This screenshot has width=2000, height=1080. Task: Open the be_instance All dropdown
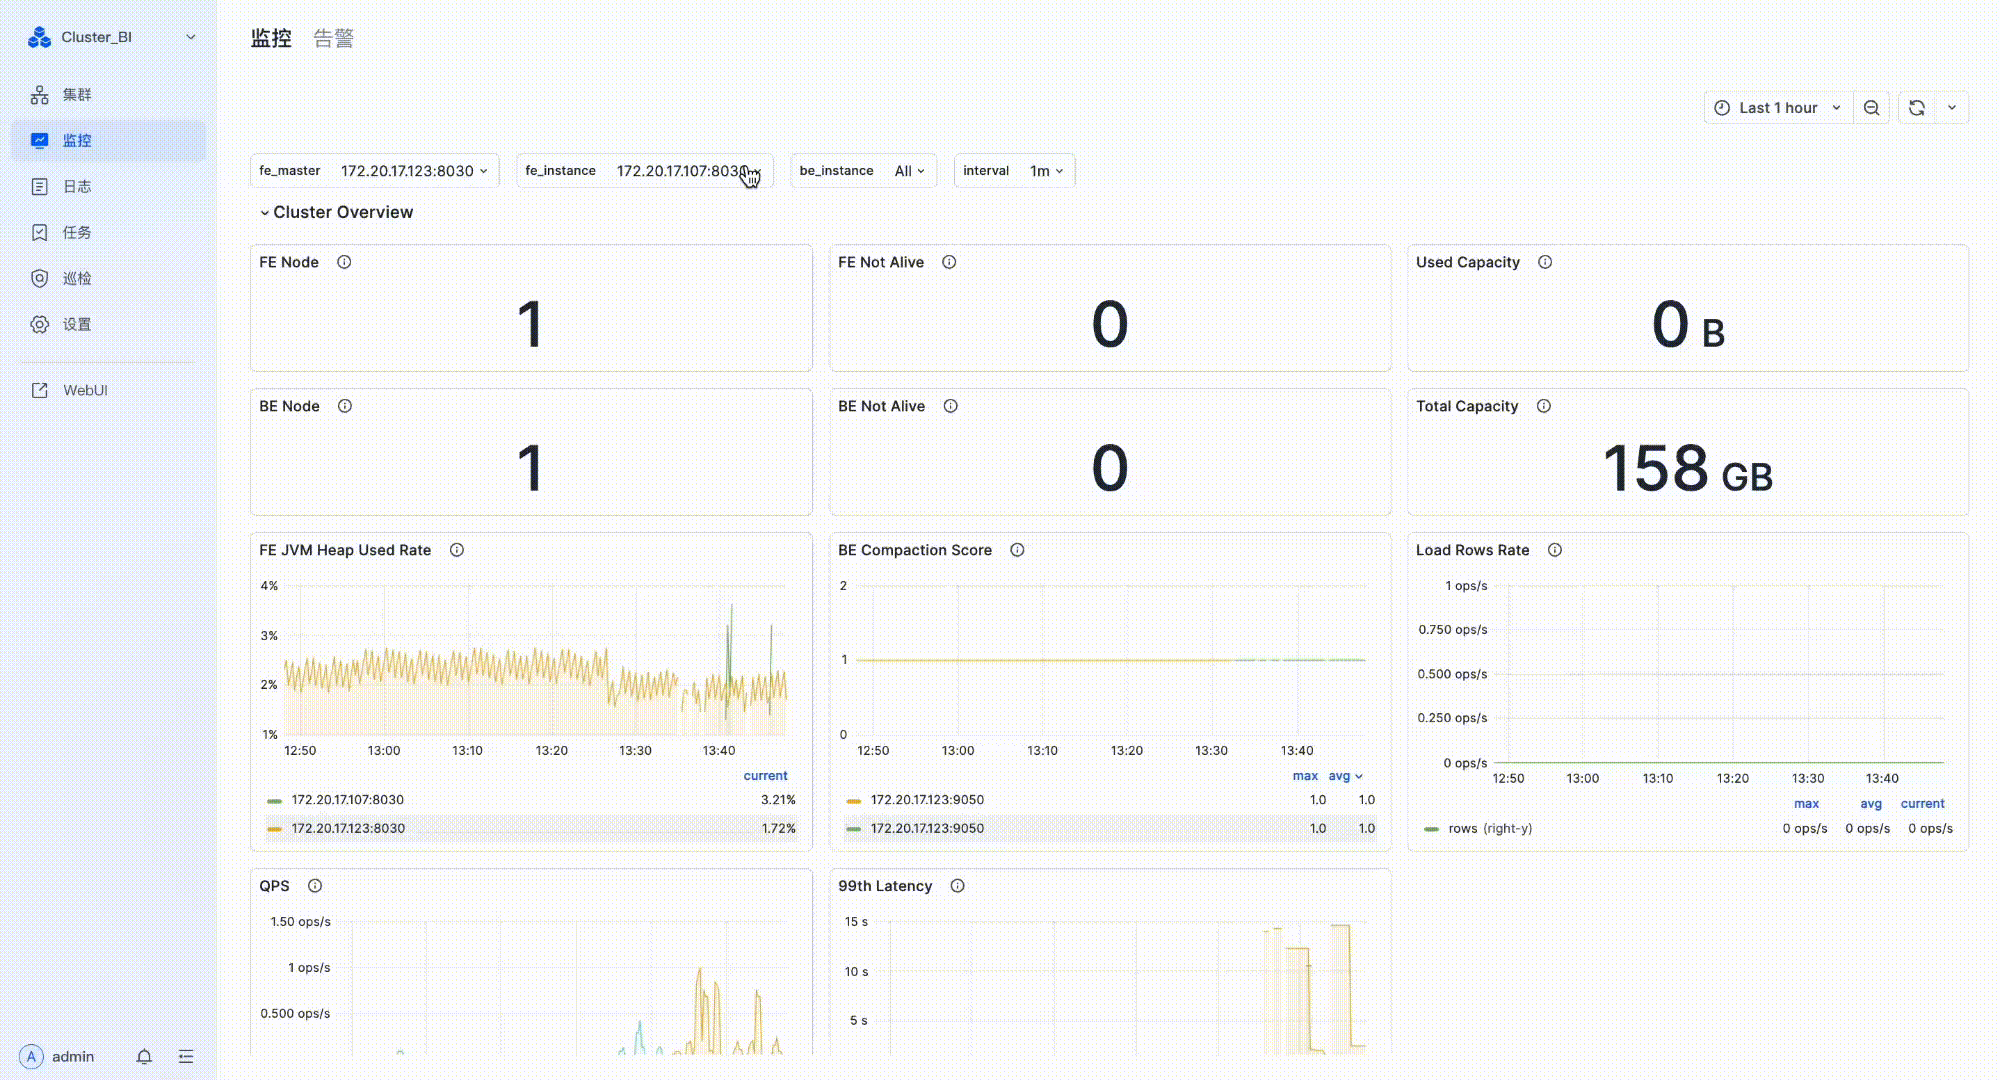[909, 171]
